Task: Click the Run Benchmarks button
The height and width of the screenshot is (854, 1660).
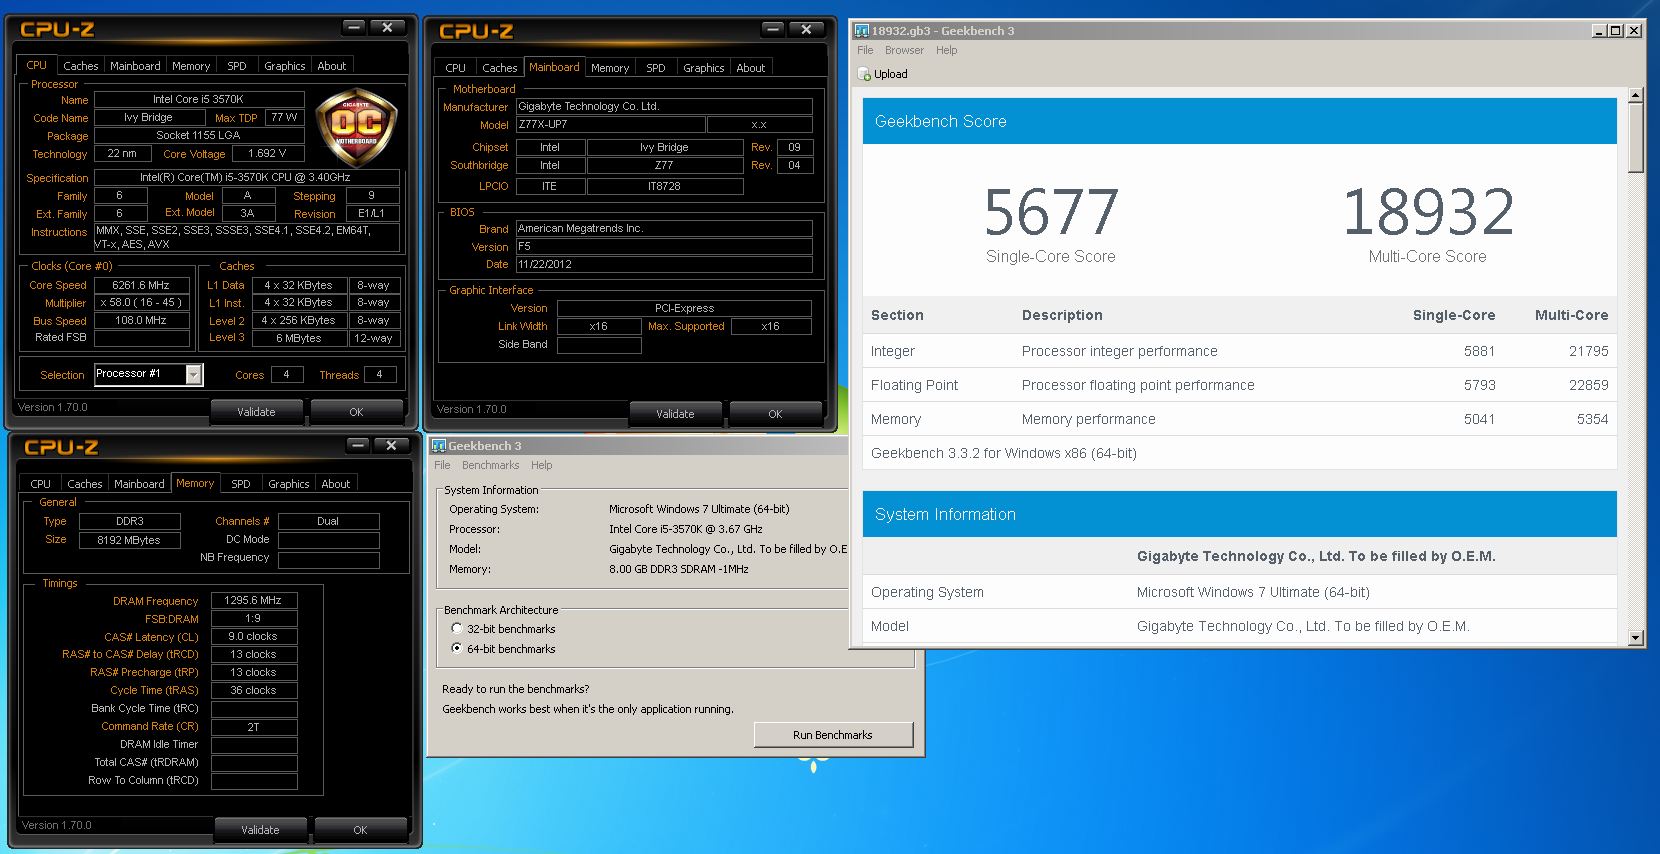Action: pos(833,735)
